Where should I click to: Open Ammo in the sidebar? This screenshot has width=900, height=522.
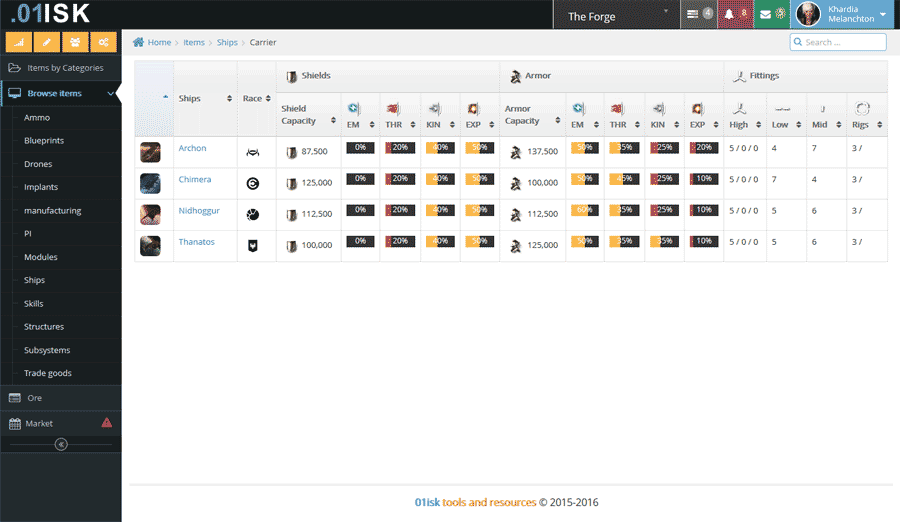tap(37, 117)
